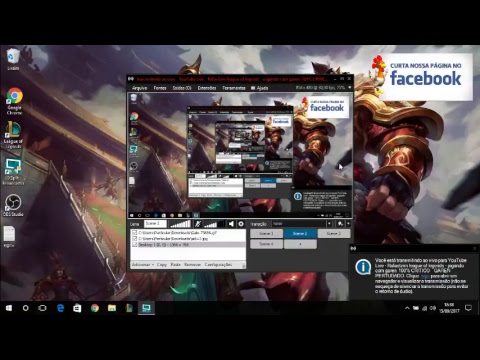Adjust the microphone volume bars
The image size is (480, 360).
click(x=180, y=224)
